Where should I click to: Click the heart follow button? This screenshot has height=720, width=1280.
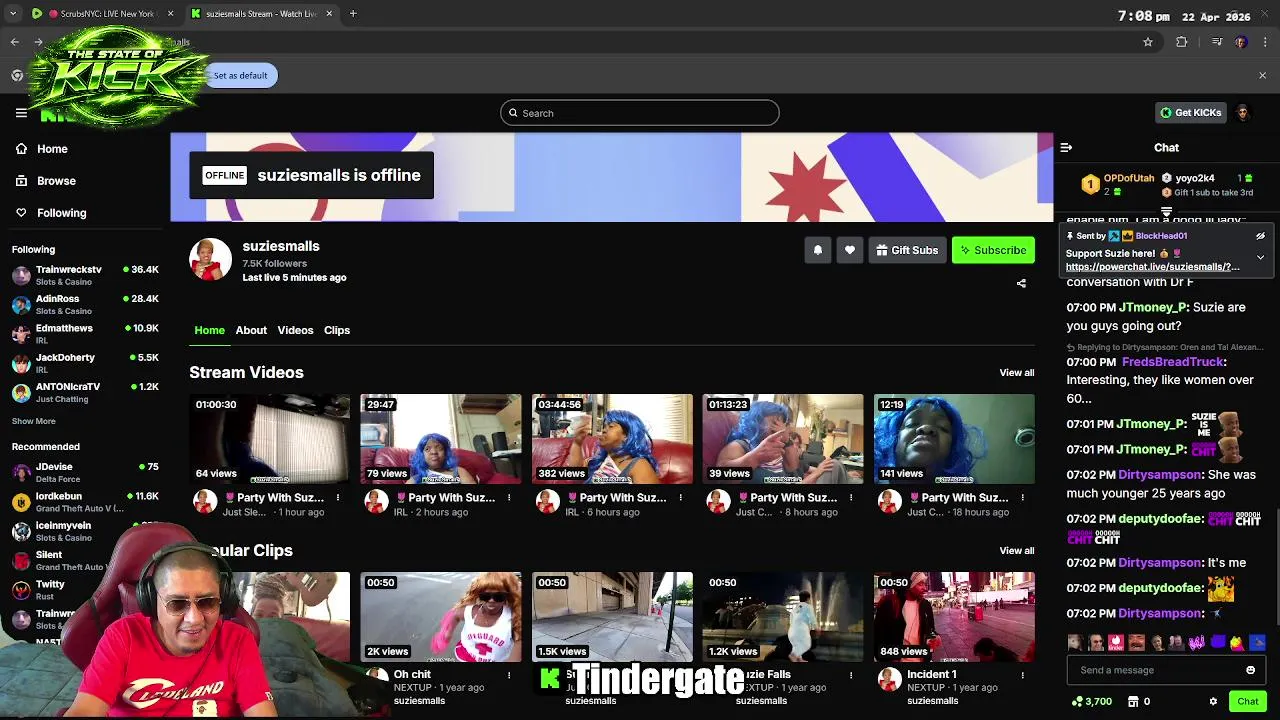pos(850,250)
